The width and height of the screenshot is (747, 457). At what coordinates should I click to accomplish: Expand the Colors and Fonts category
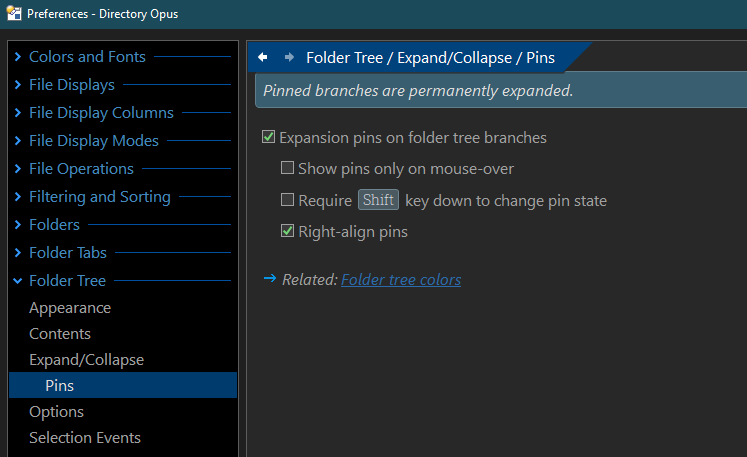[x=18, y=57]
